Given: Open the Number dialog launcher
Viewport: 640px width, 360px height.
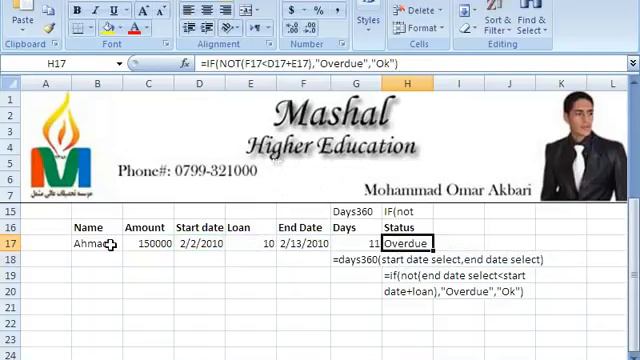Looking at the screenshot, I should 342,43.
